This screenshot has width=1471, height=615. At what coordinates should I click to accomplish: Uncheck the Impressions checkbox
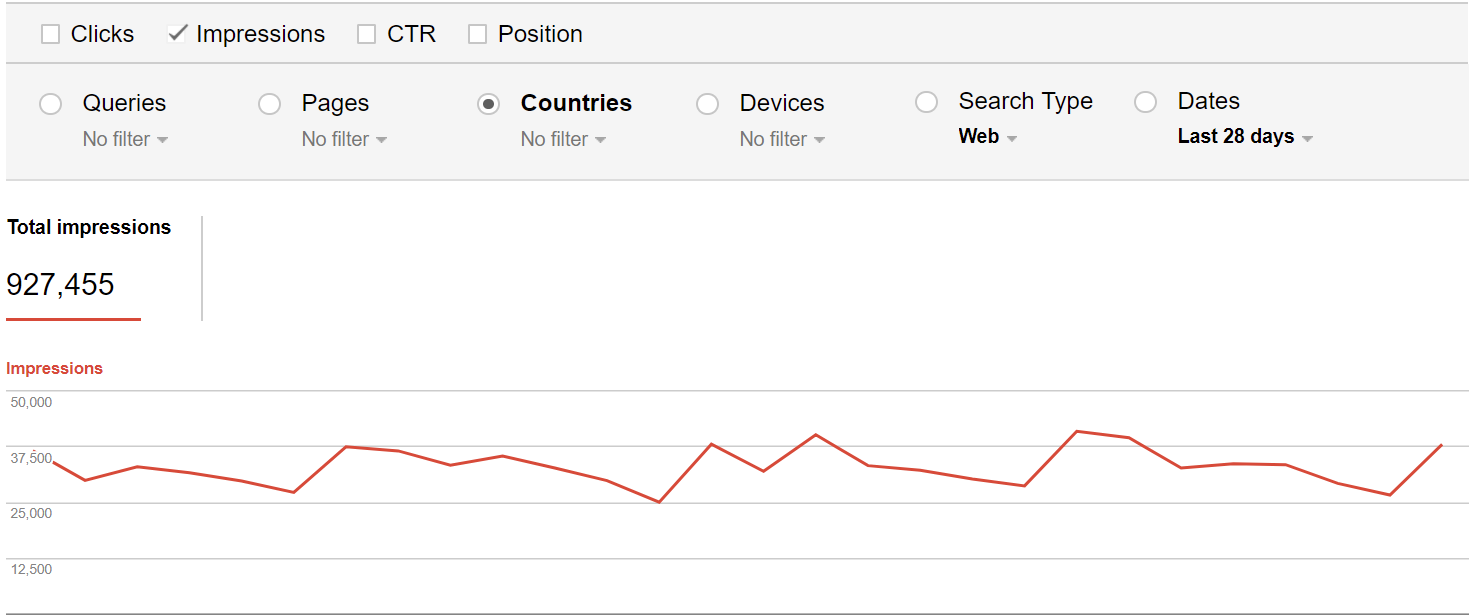click(177, 34)
